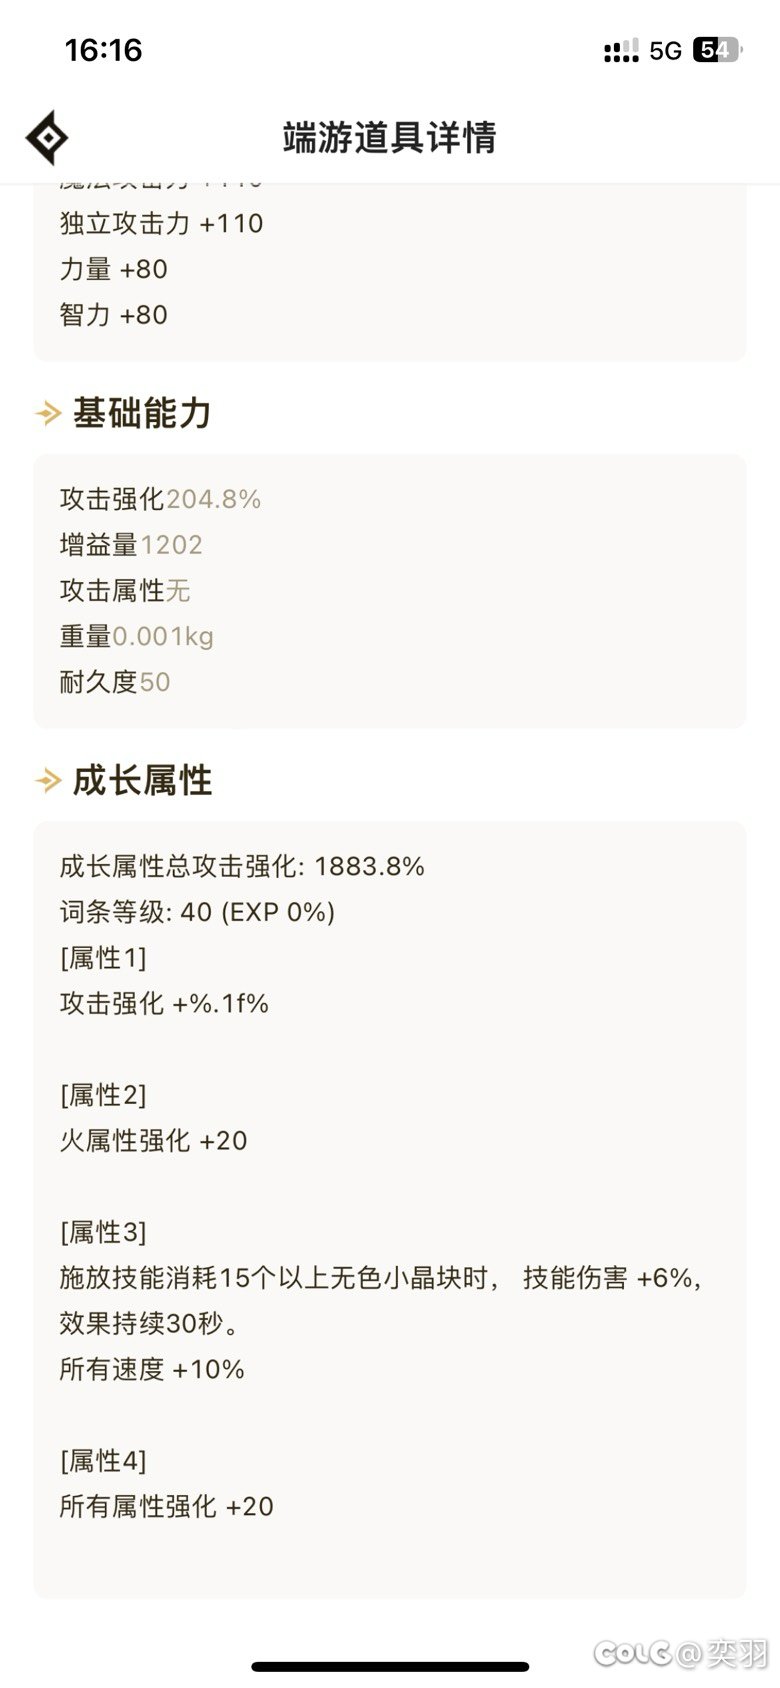Tap the home indicator bar at bottom
This screenshot has width=780, height=1688.
click(390, 1667)
